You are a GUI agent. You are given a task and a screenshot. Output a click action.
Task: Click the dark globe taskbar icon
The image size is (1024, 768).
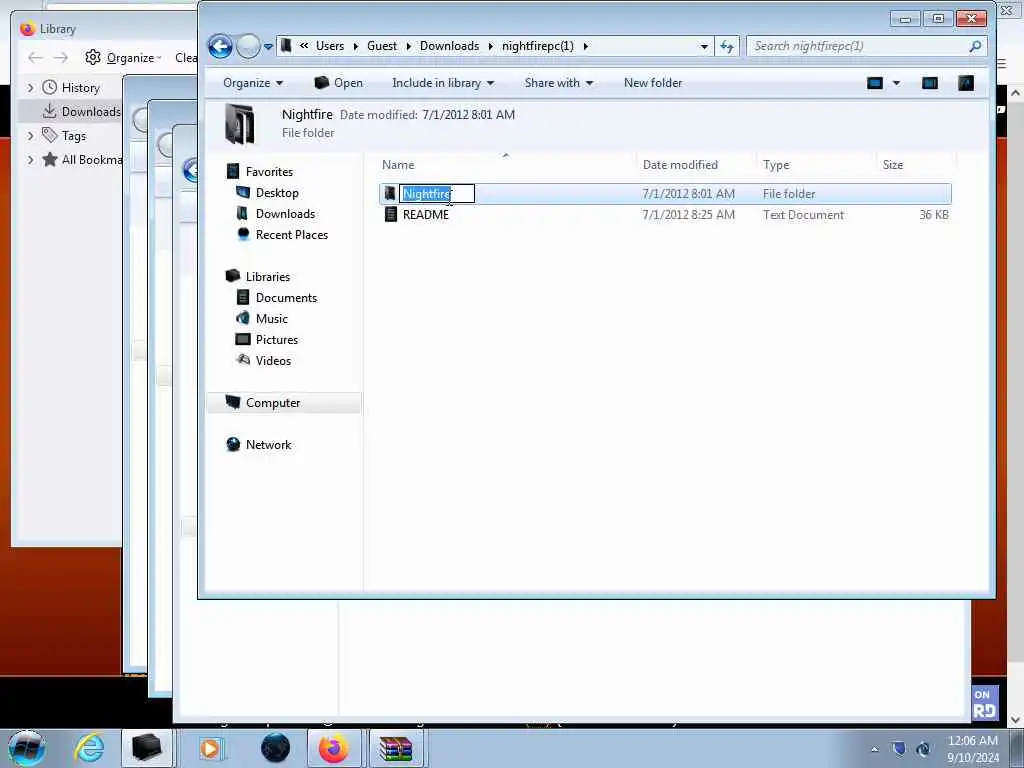coord(276,748)
